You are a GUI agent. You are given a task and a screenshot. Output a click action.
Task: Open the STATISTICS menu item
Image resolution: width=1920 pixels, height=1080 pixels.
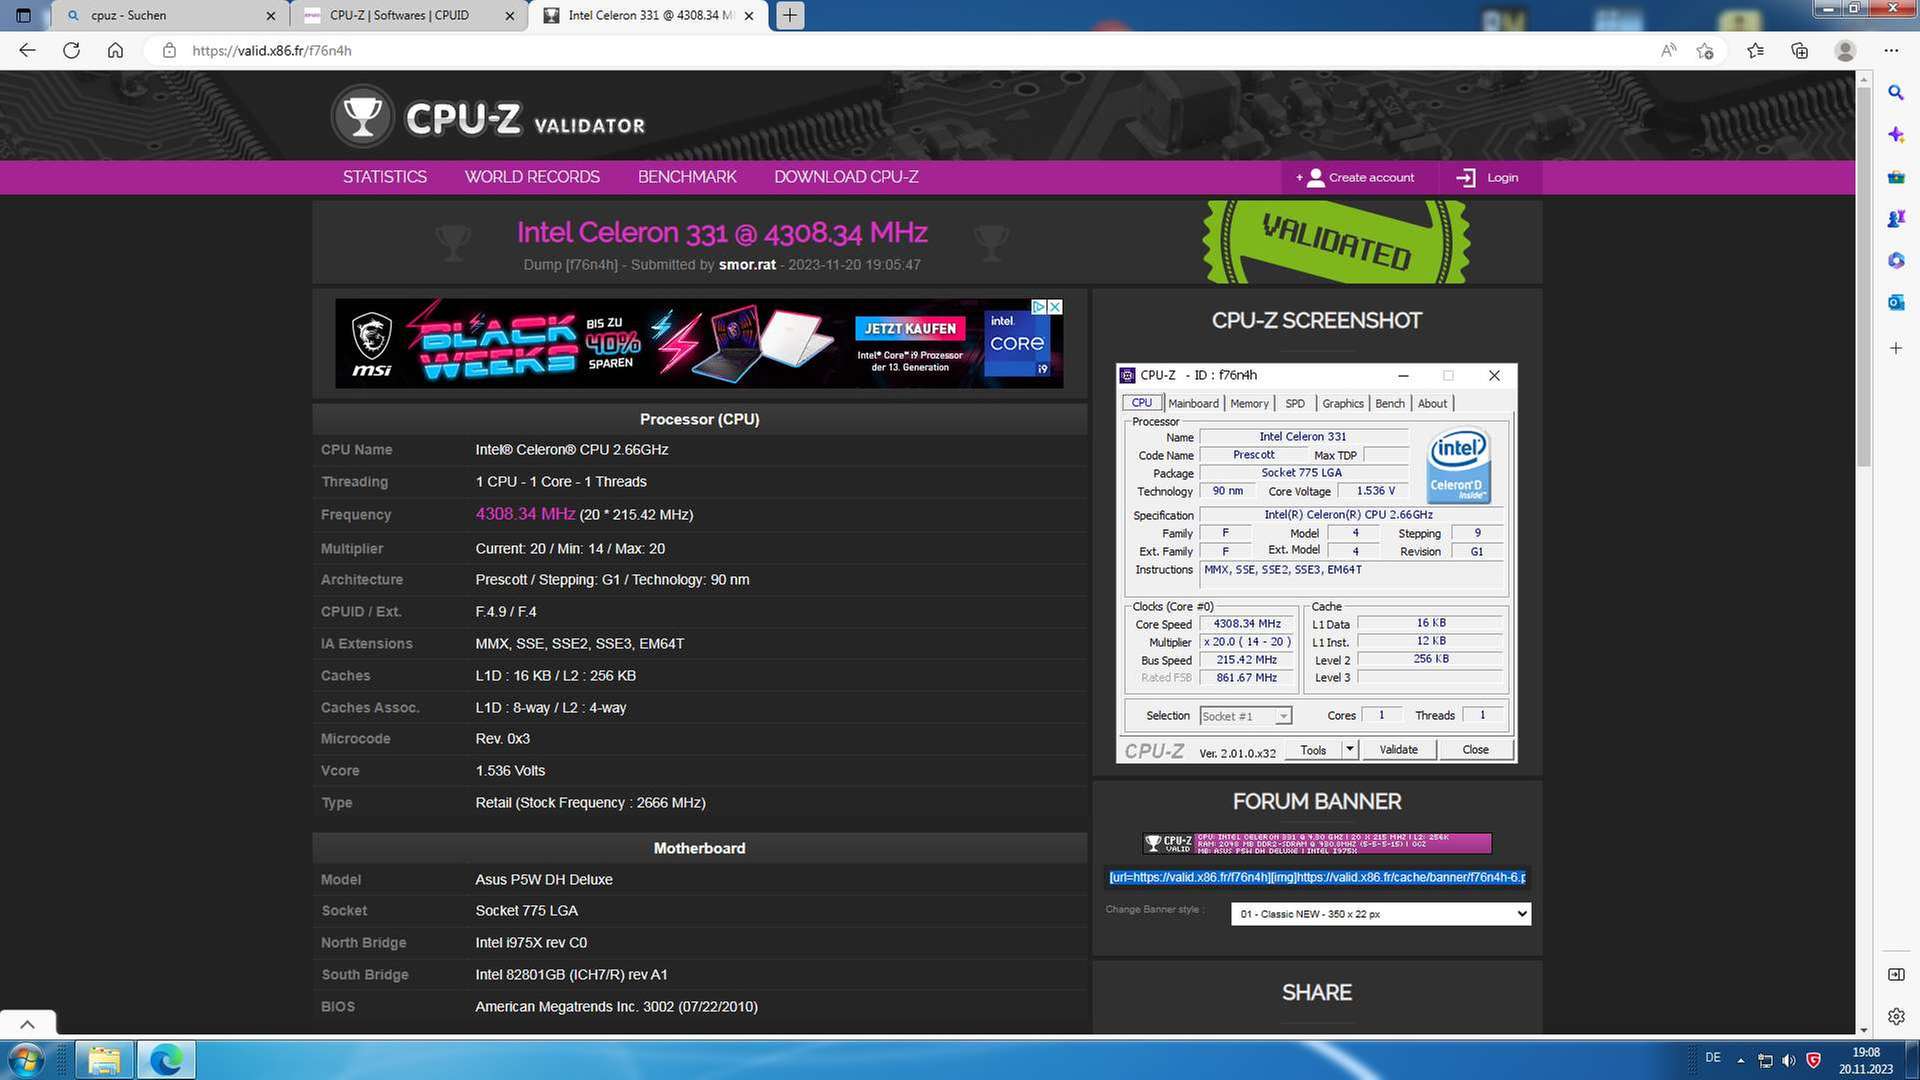384,177
